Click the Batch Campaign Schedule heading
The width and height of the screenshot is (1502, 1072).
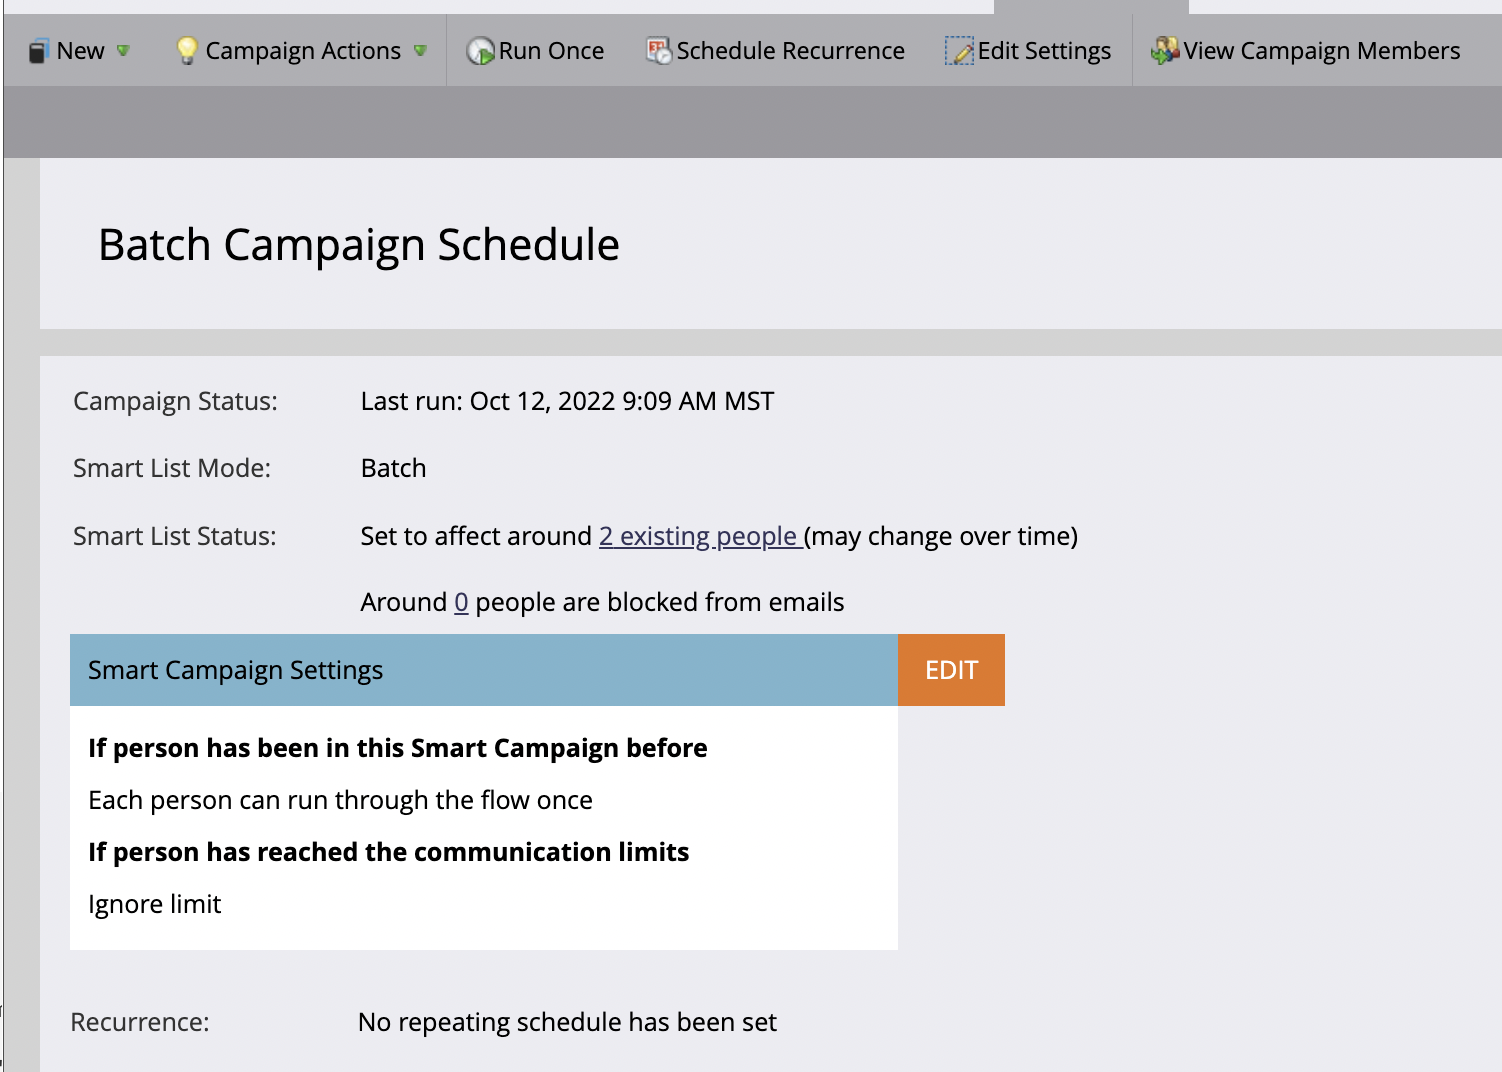pos(359,245)
